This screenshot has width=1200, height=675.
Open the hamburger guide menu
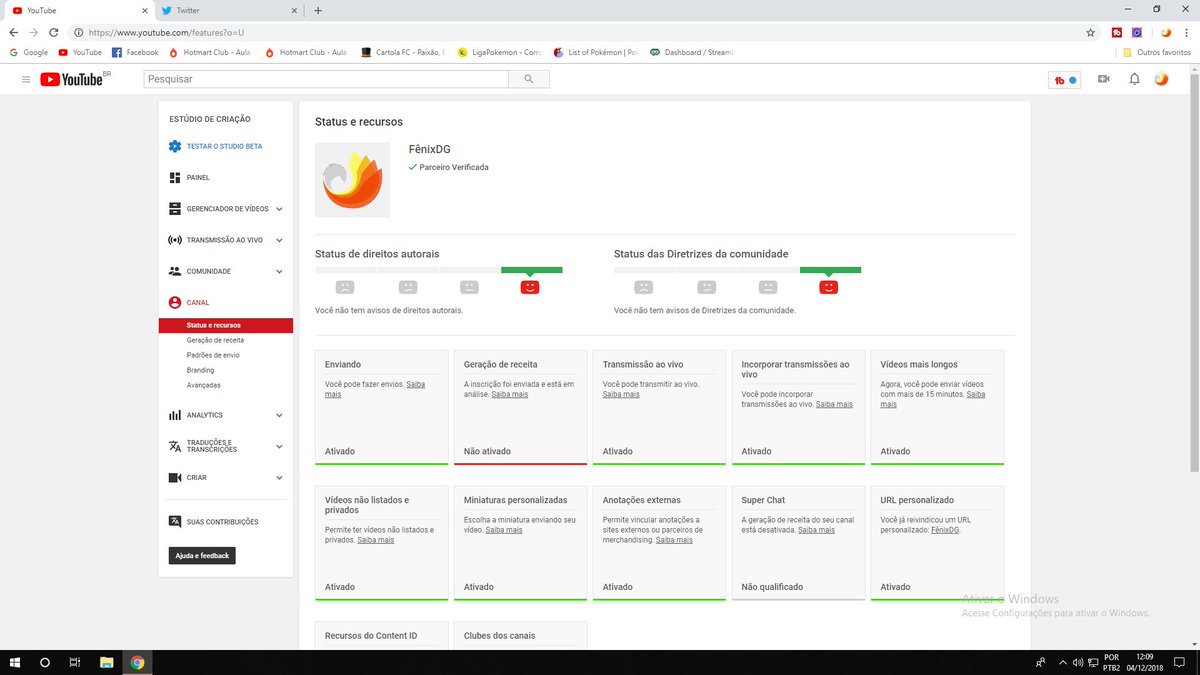pos(26,79)
